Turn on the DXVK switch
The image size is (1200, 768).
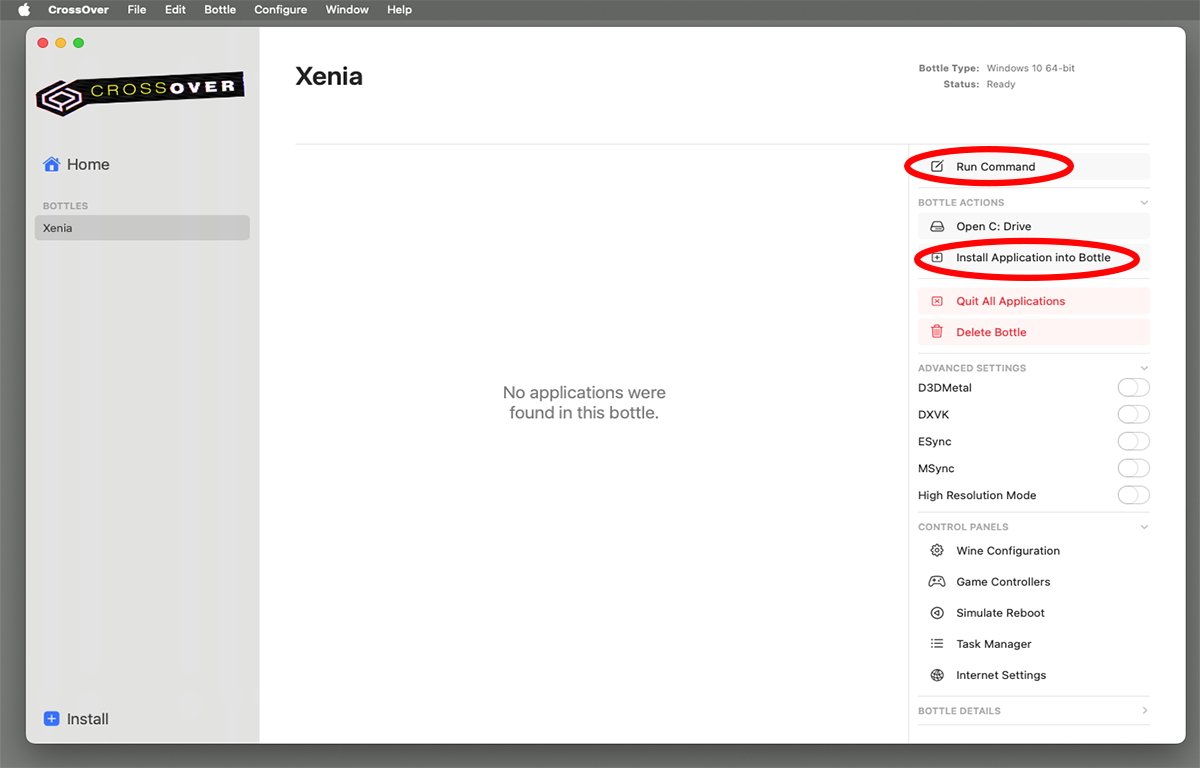pyautogui.click(x=1133, y=414)
